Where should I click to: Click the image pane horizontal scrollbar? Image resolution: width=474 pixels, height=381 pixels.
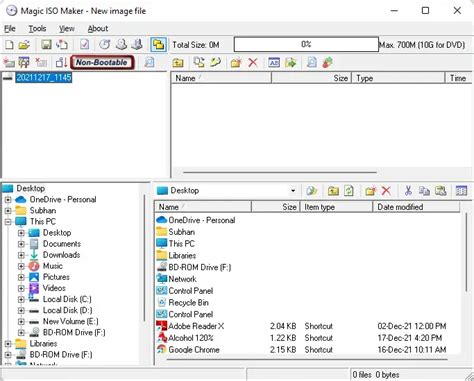pyautogui.click(x=280, y=173)
